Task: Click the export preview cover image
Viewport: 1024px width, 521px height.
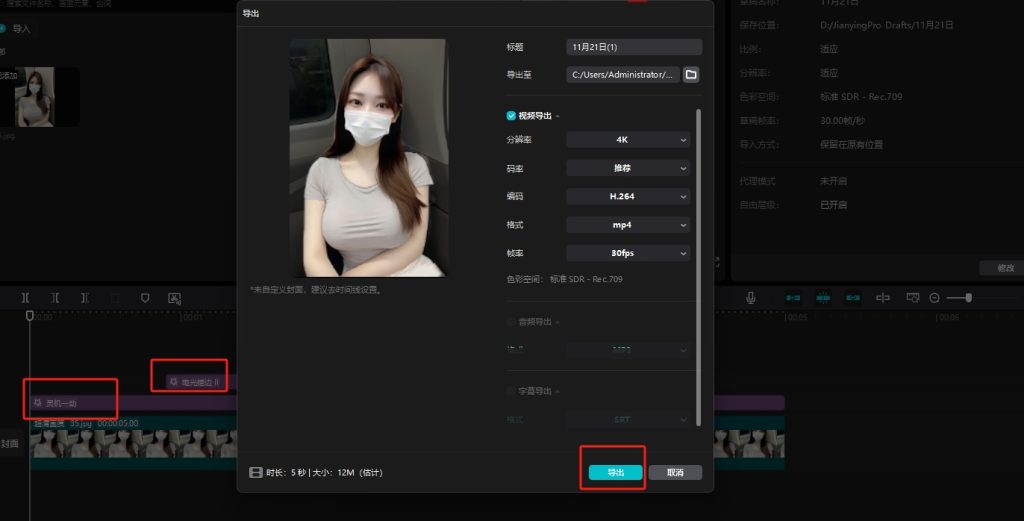Action: coord(369,158)
